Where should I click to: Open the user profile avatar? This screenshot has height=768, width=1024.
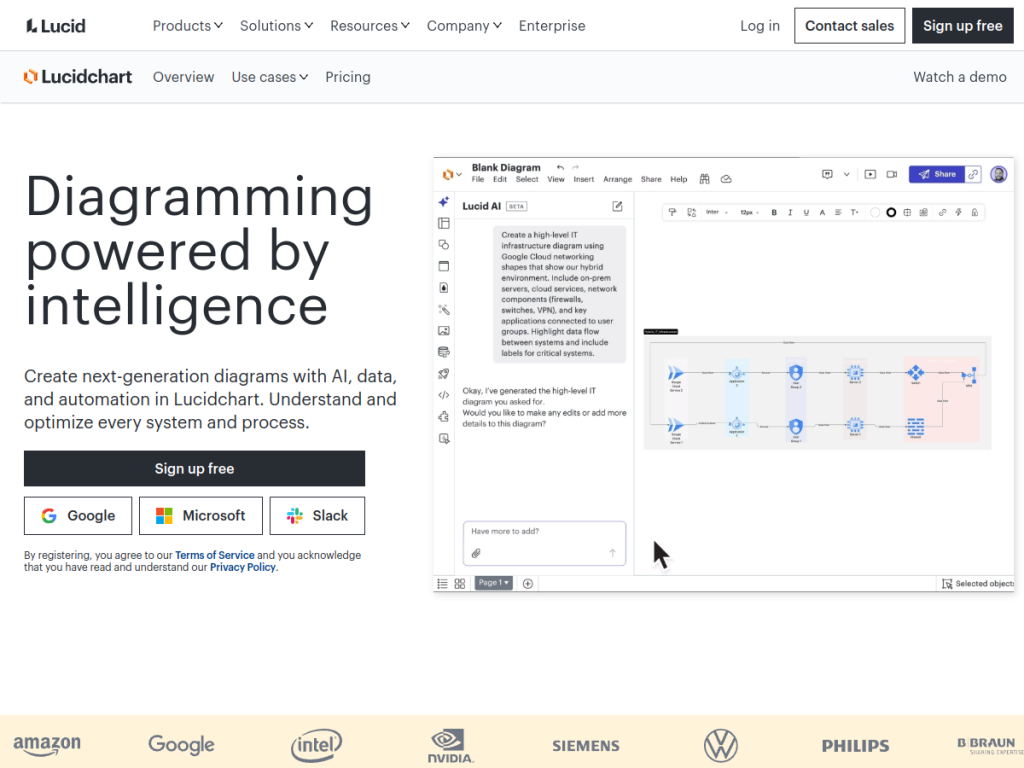point(999,174)
